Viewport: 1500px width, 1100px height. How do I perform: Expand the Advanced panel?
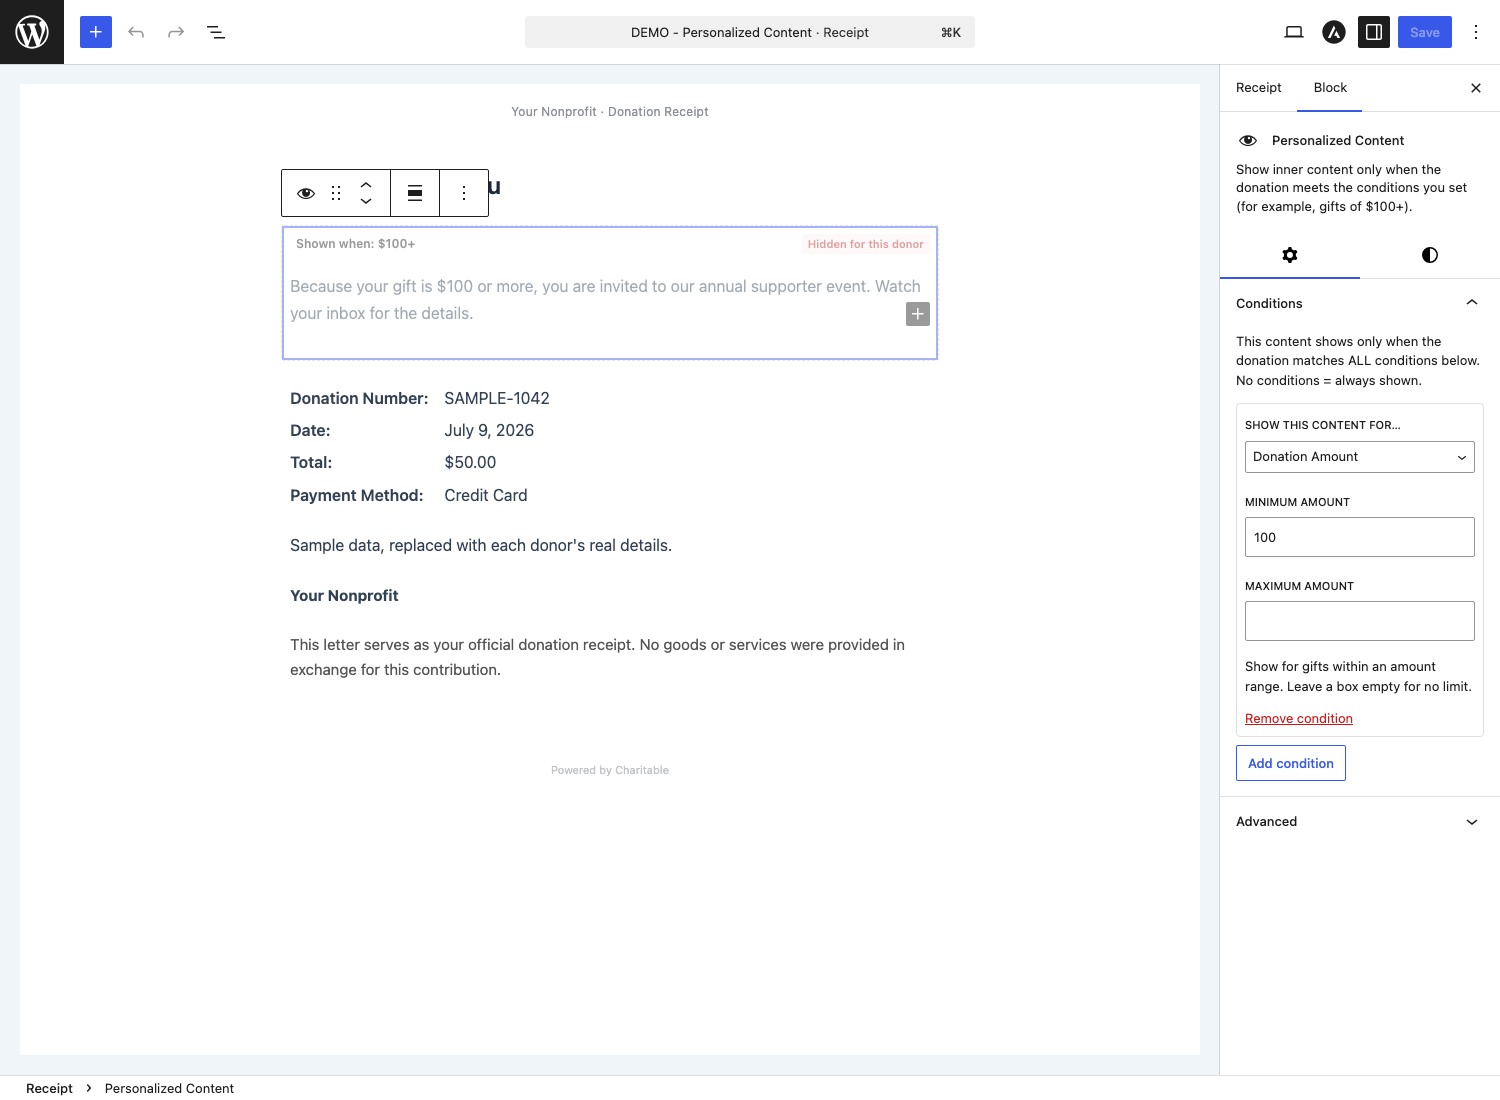tap(1360, 822)
